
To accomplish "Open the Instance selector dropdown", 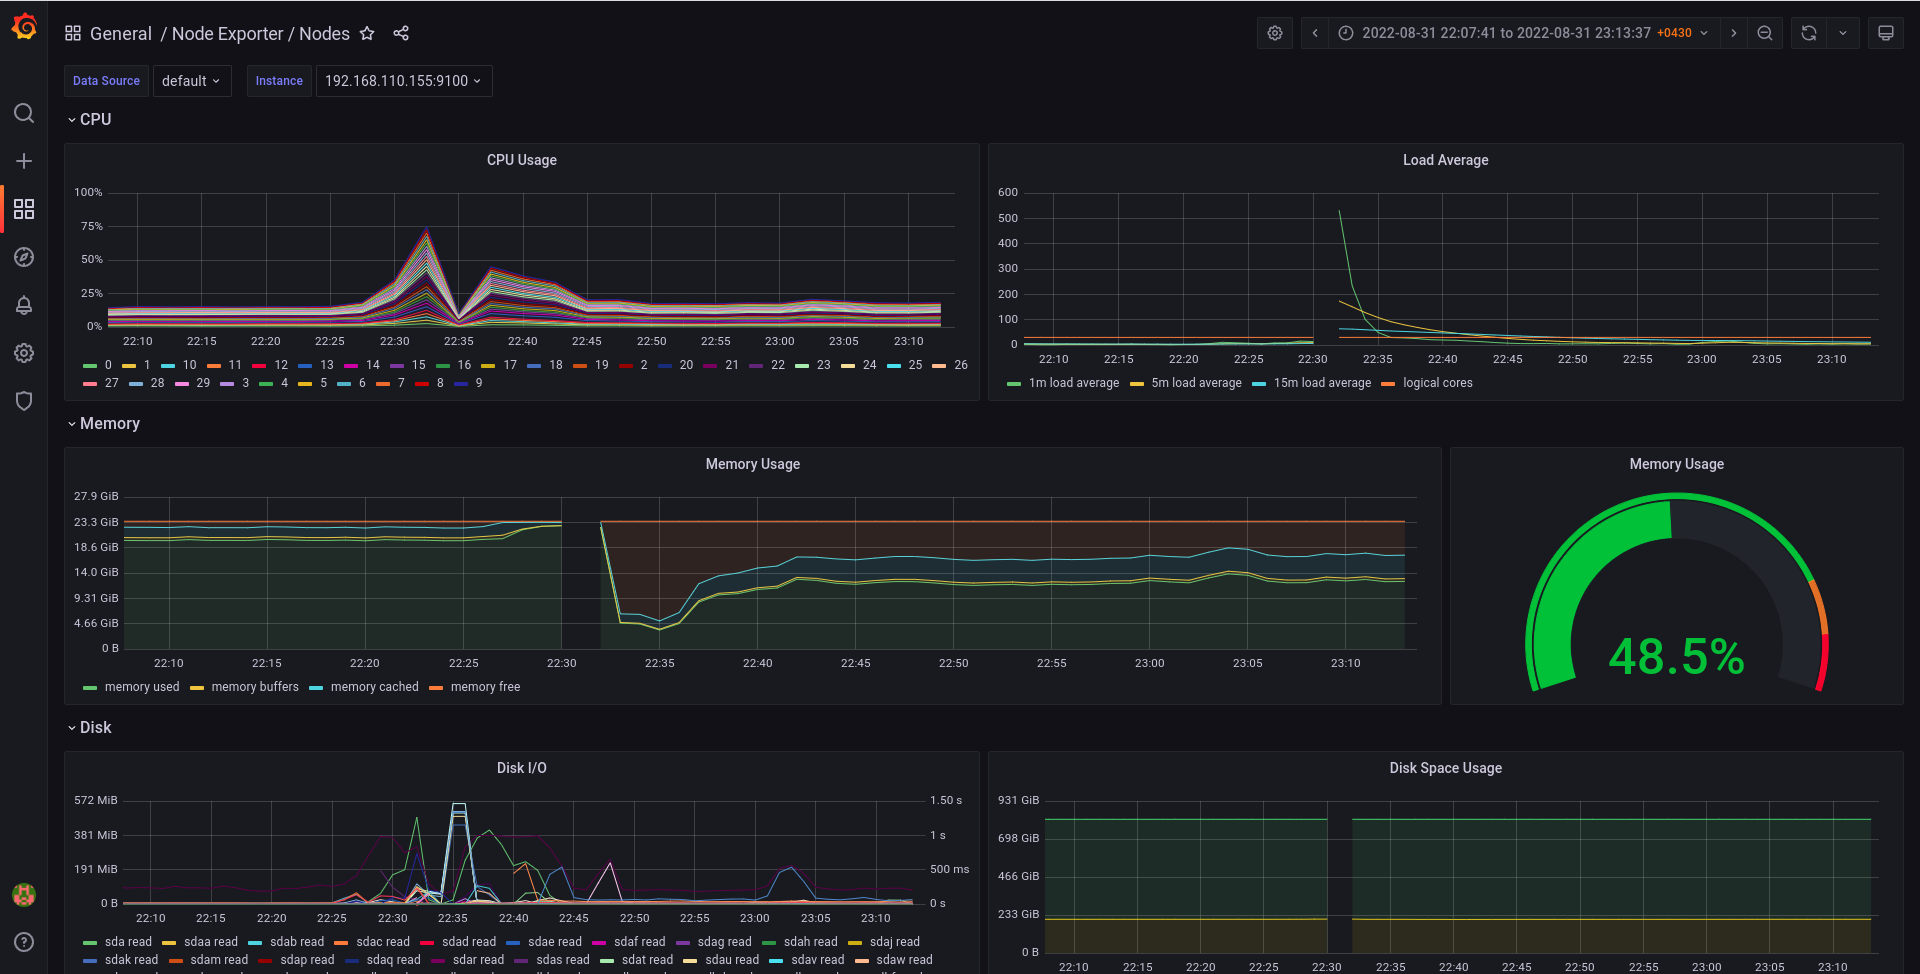I will click(x=403, y=81).
